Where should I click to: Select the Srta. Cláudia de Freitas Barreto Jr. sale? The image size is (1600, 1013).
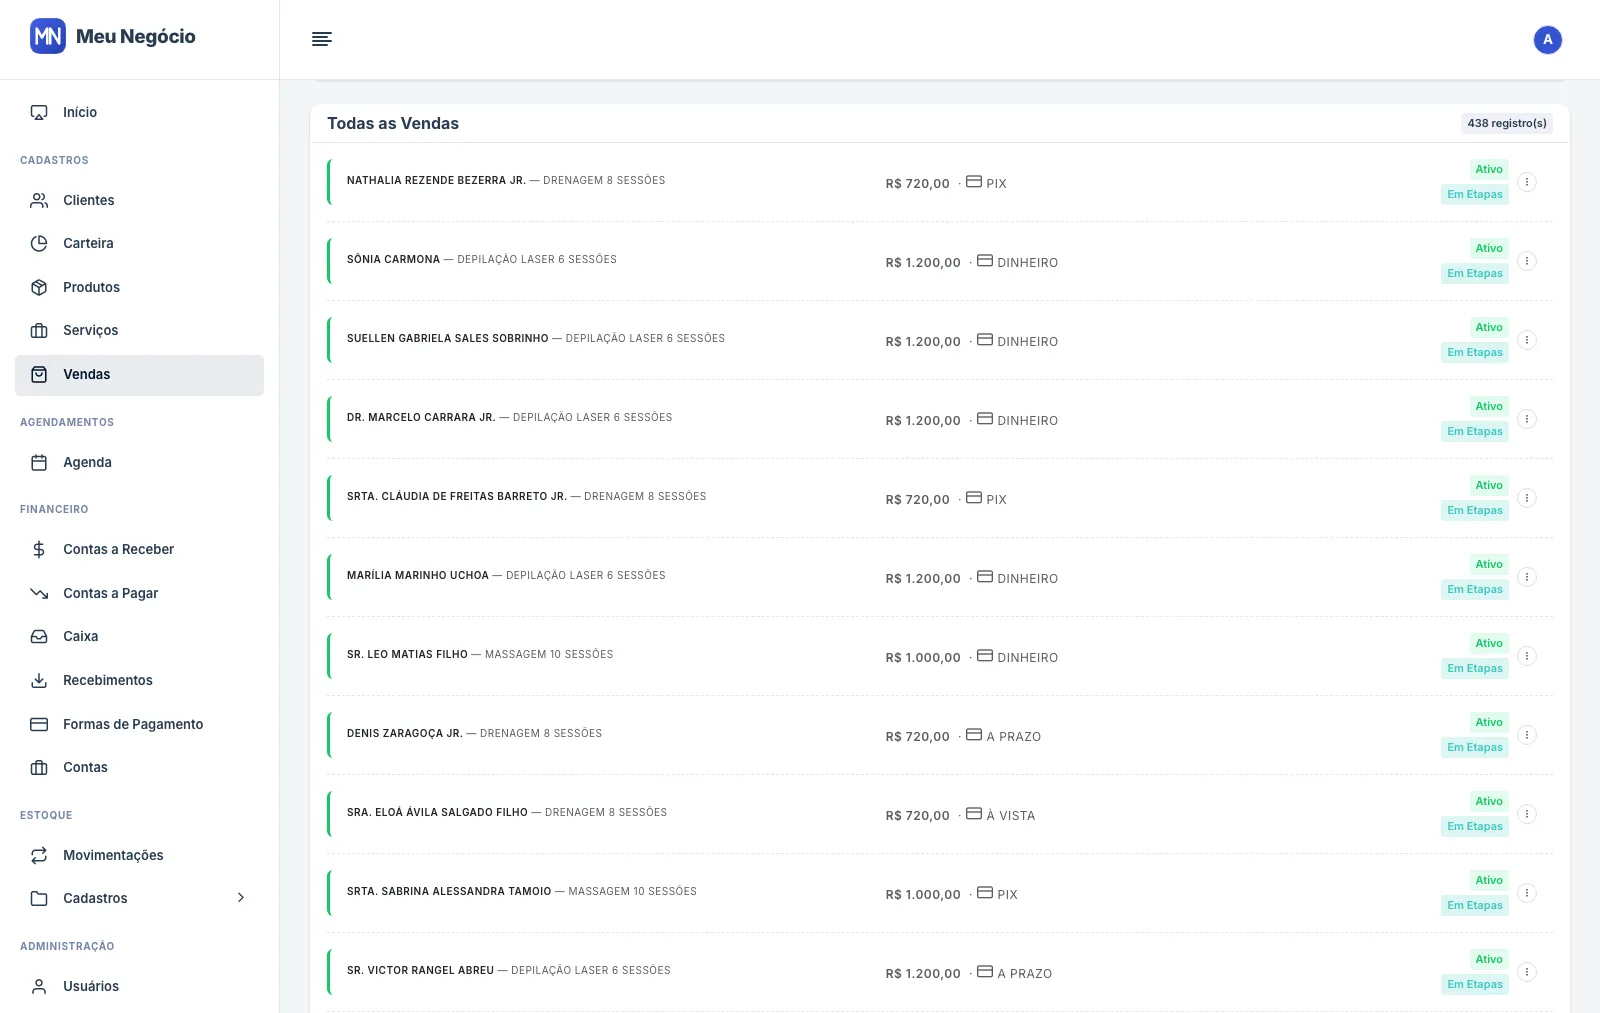click(940, 498)
